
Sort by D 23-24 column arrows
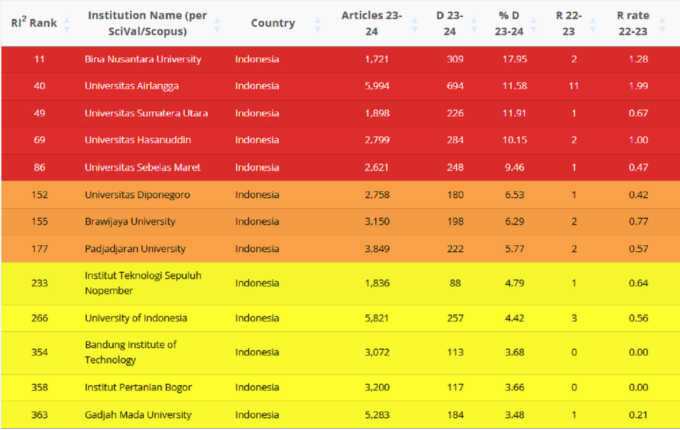(474, 24)
